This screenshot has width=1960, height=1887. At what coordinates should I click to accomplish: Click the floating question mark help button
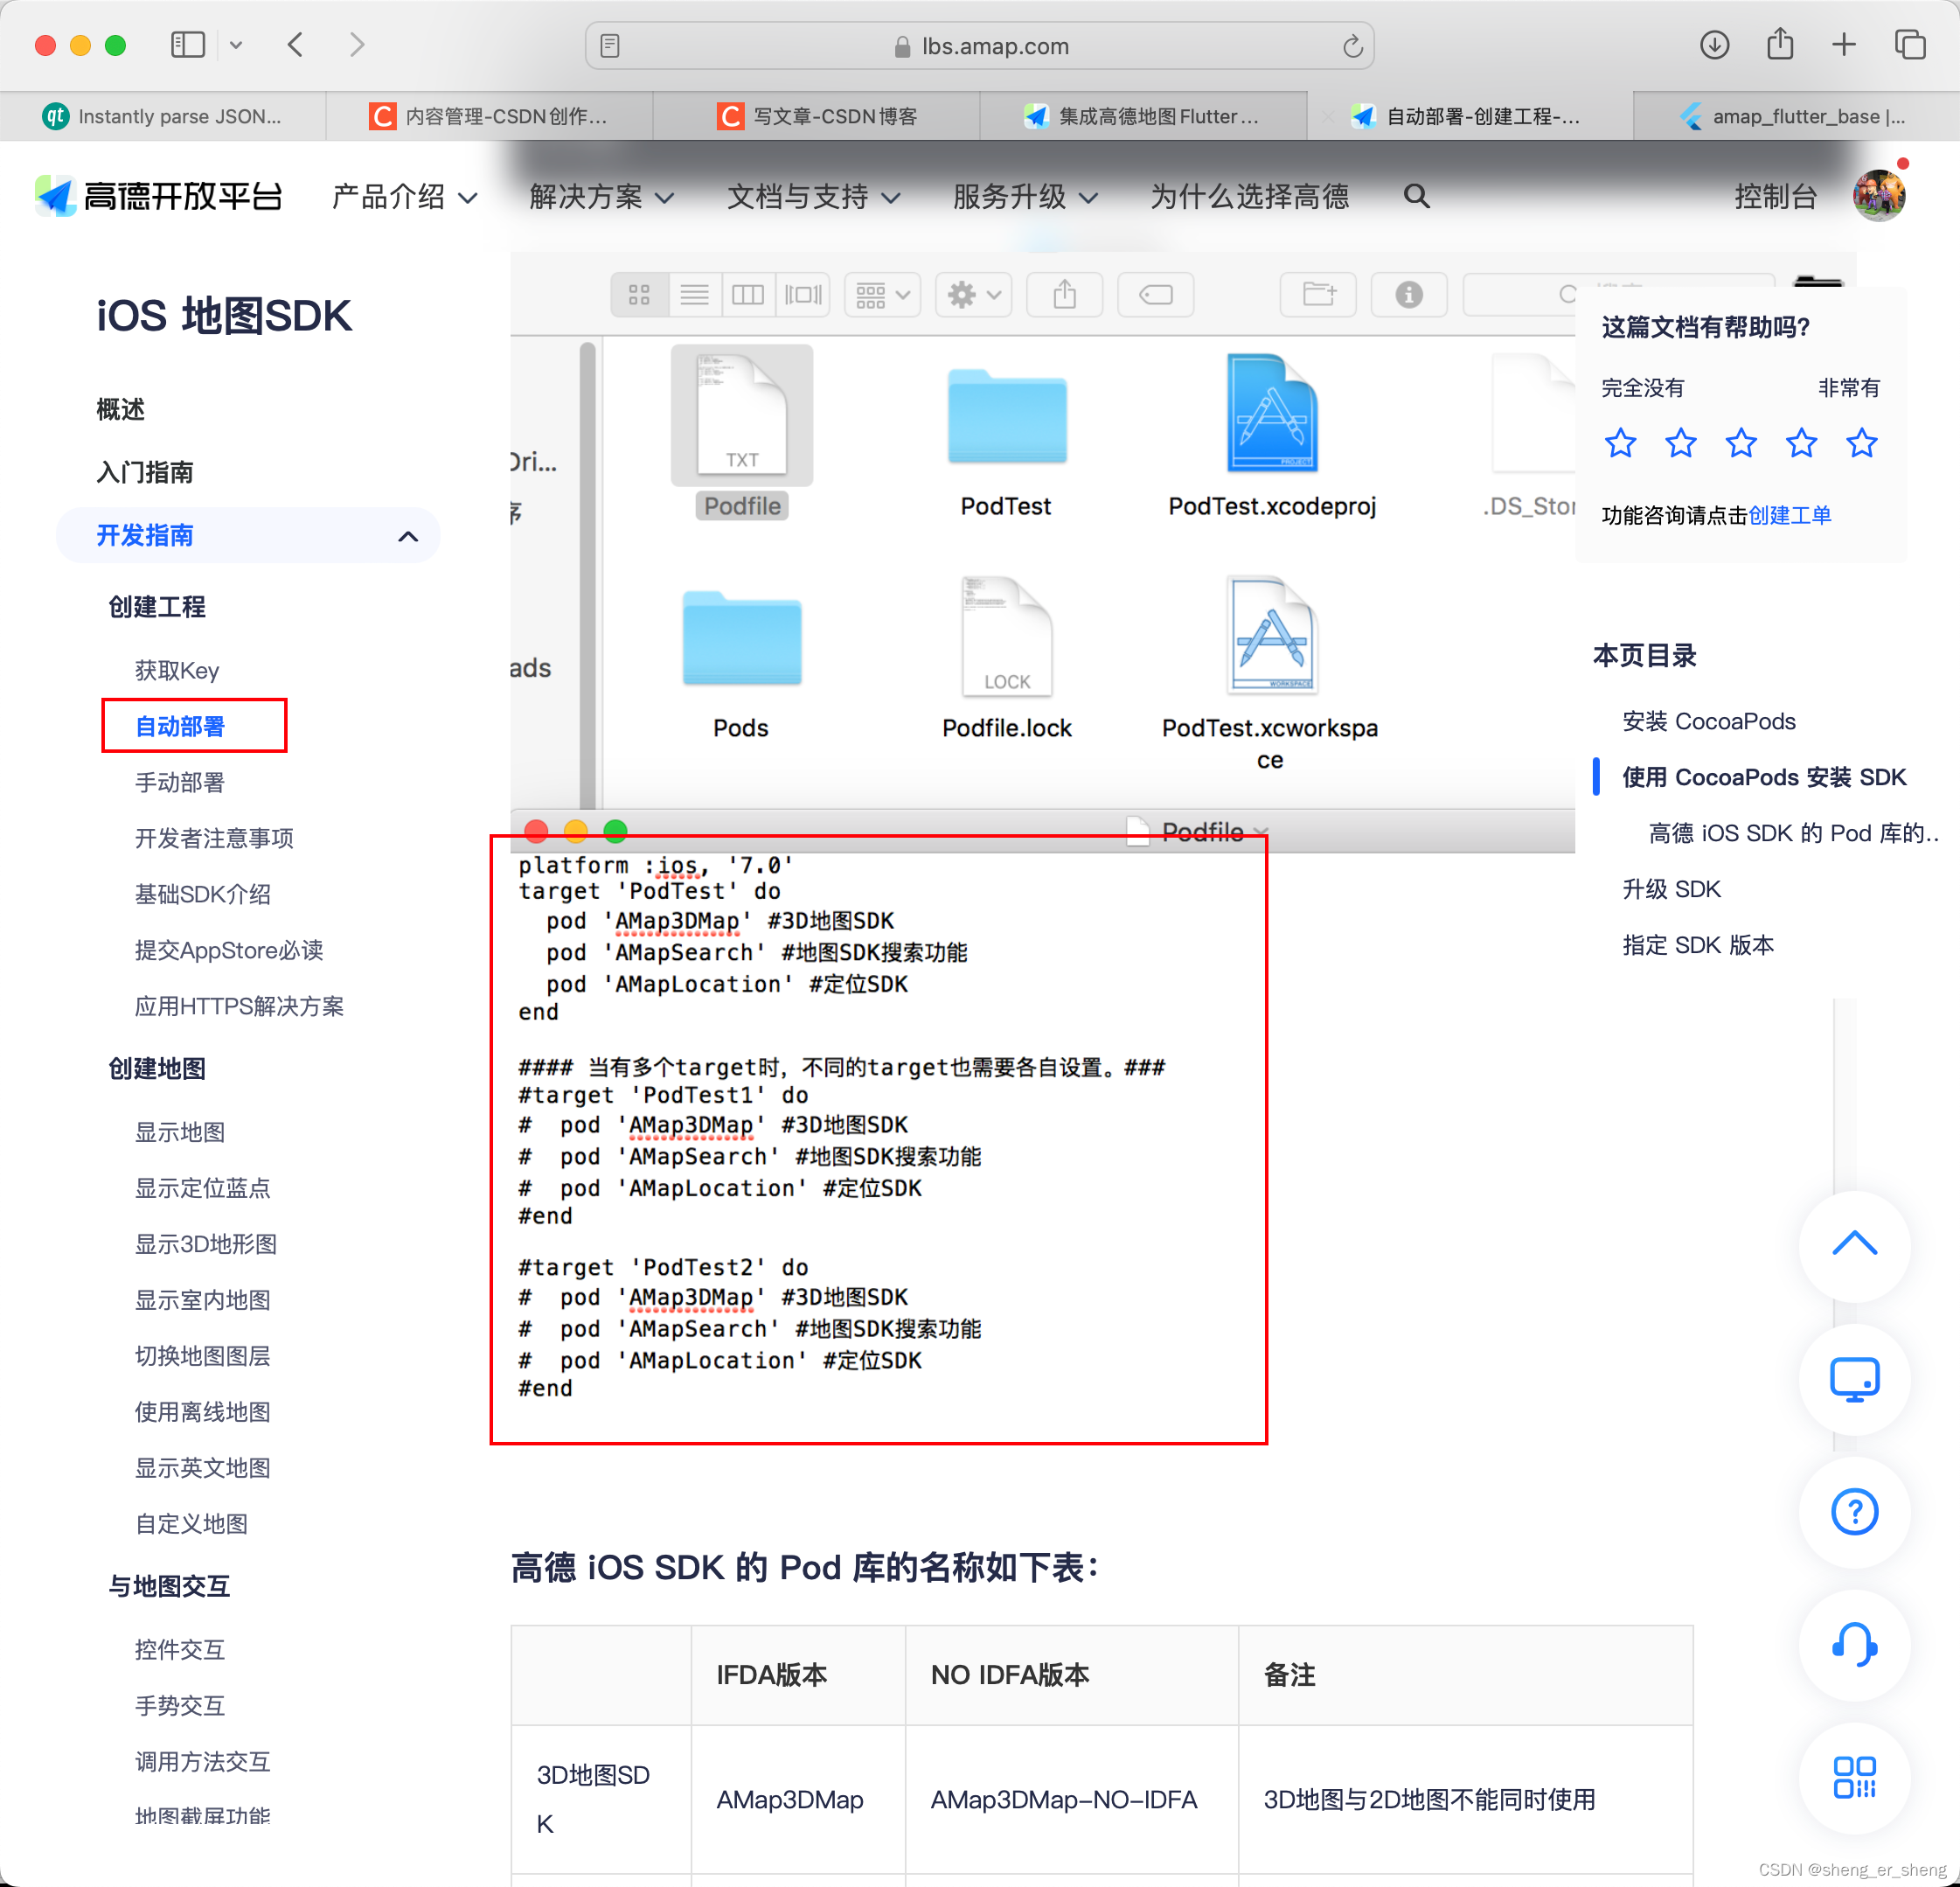(x=1854, y=1512)
